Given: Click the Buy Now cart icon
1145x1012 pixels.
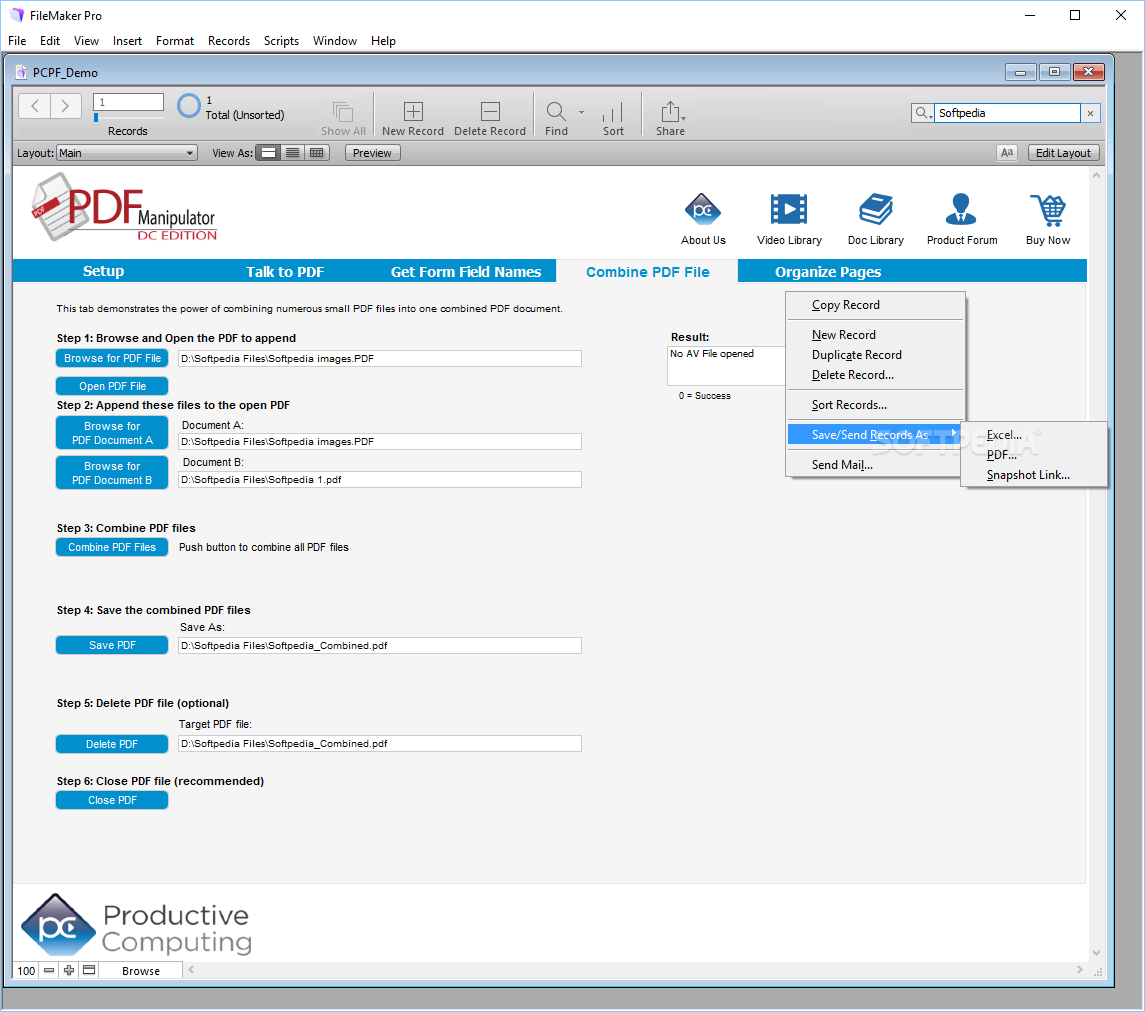Looking at the screenshot, I should tap(1048, 210).
